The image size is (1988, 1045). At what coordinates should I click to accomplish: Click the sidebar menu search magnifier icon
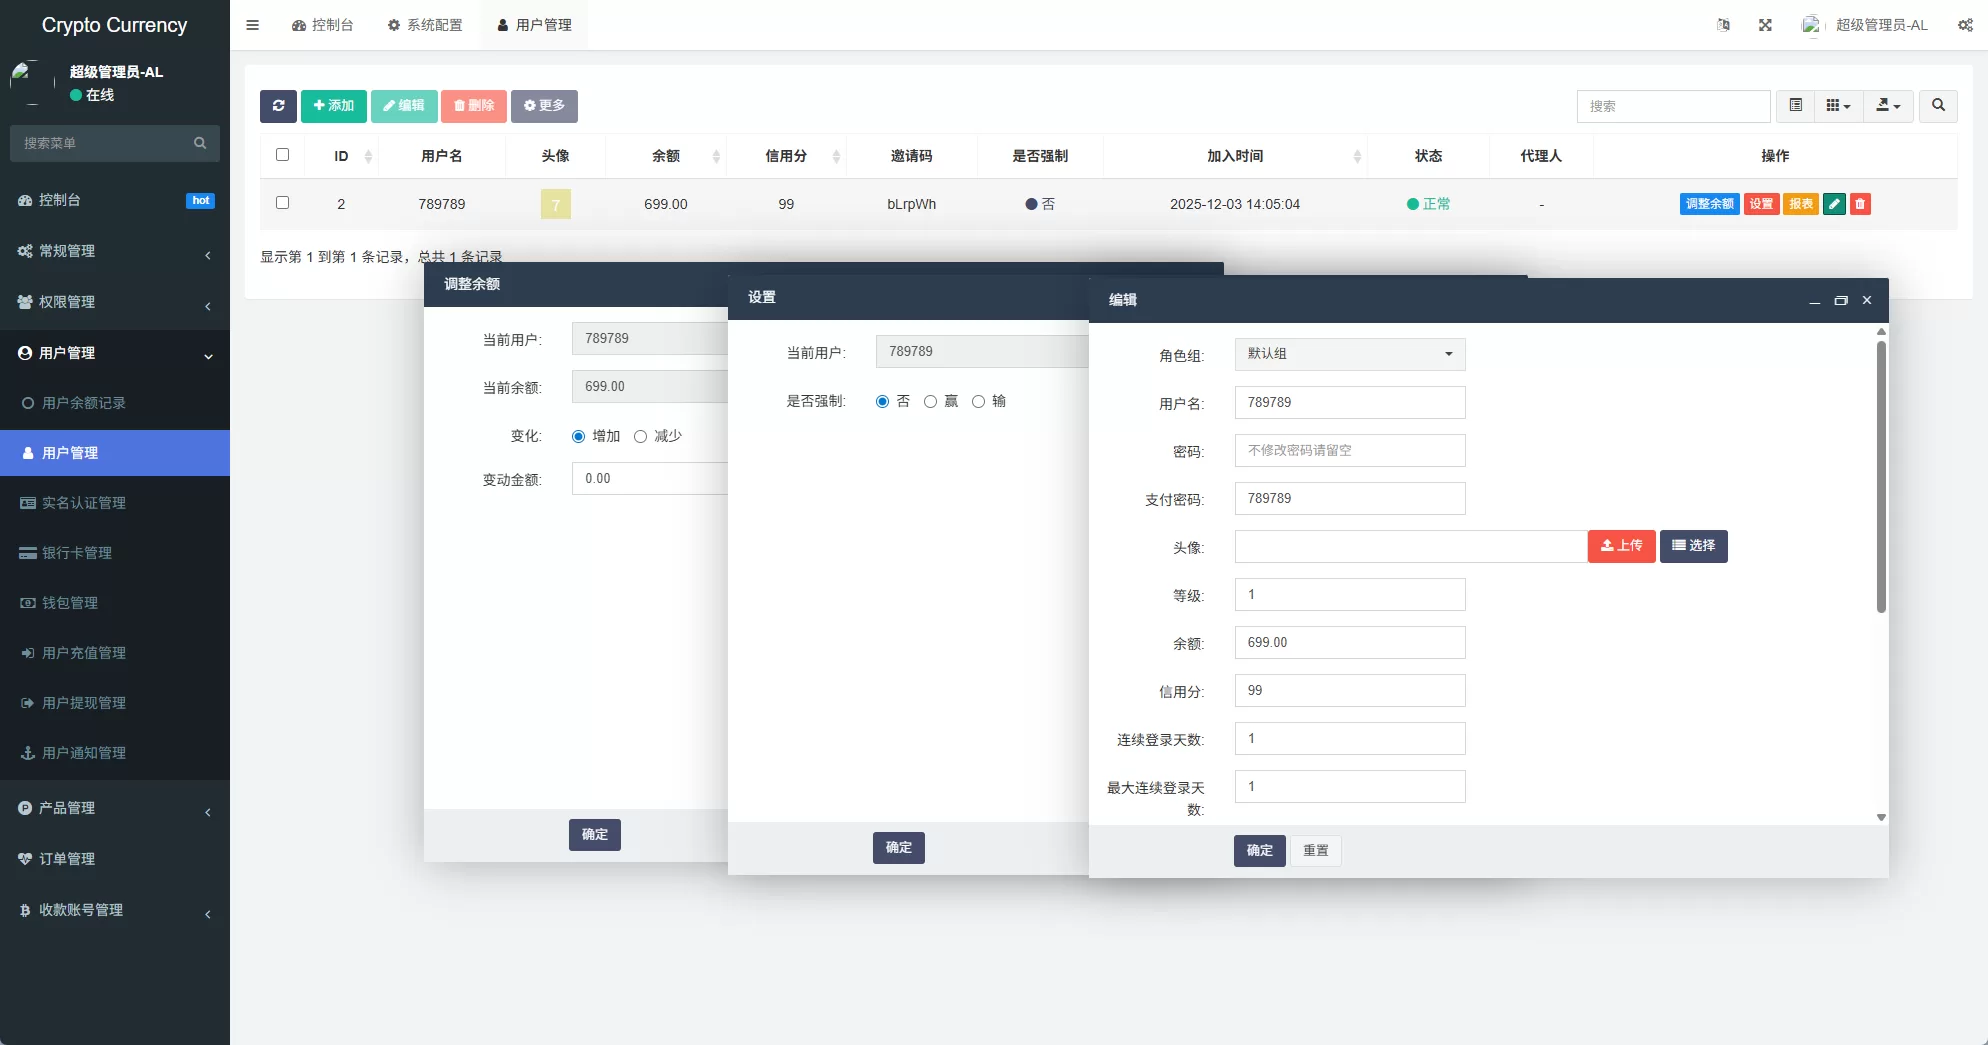pyautogui.click(x=200, y=143)
